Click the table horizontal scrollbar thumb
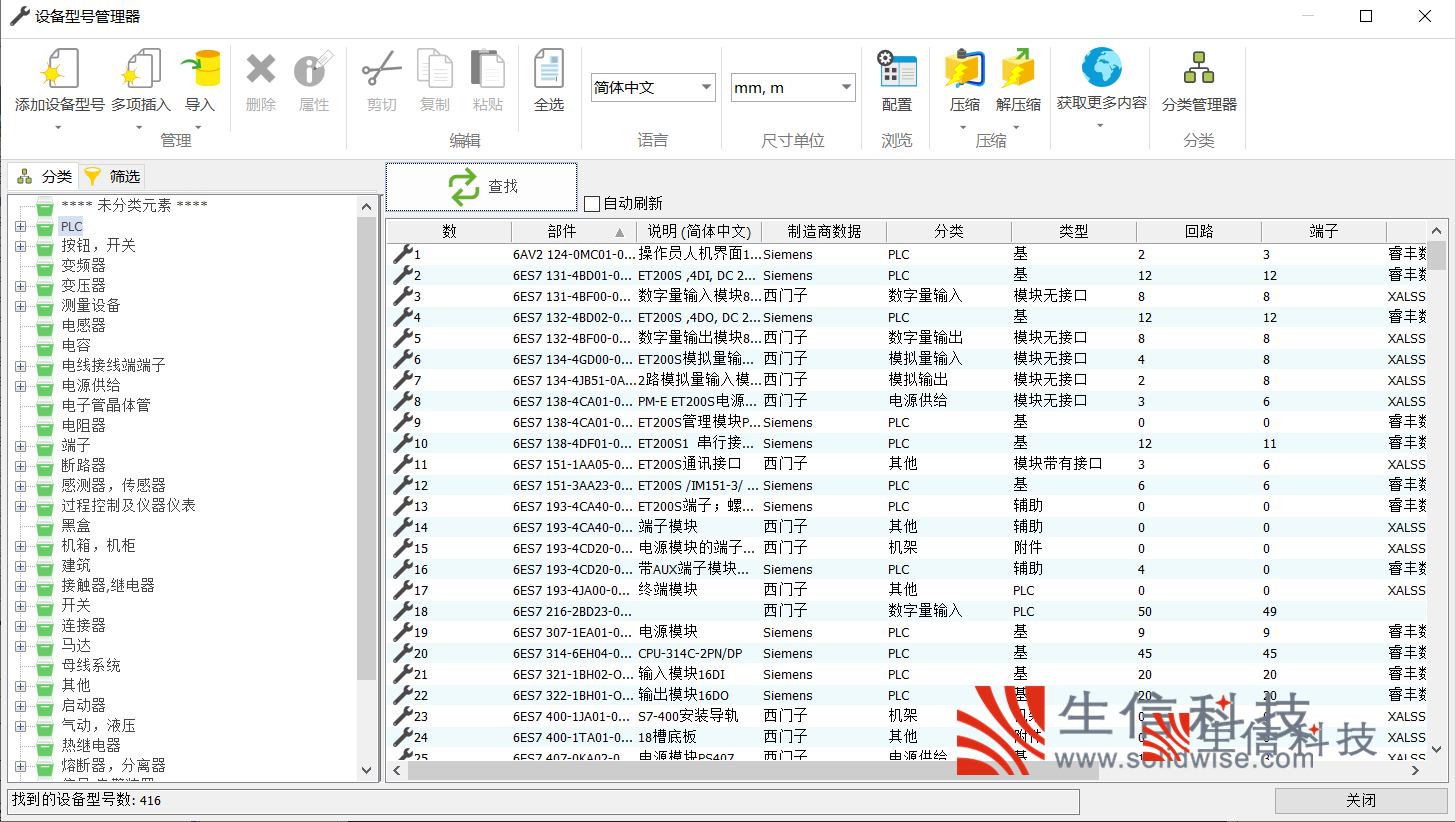The width and height of the screenshot is (1455, 822). click(x=753, y=771)
